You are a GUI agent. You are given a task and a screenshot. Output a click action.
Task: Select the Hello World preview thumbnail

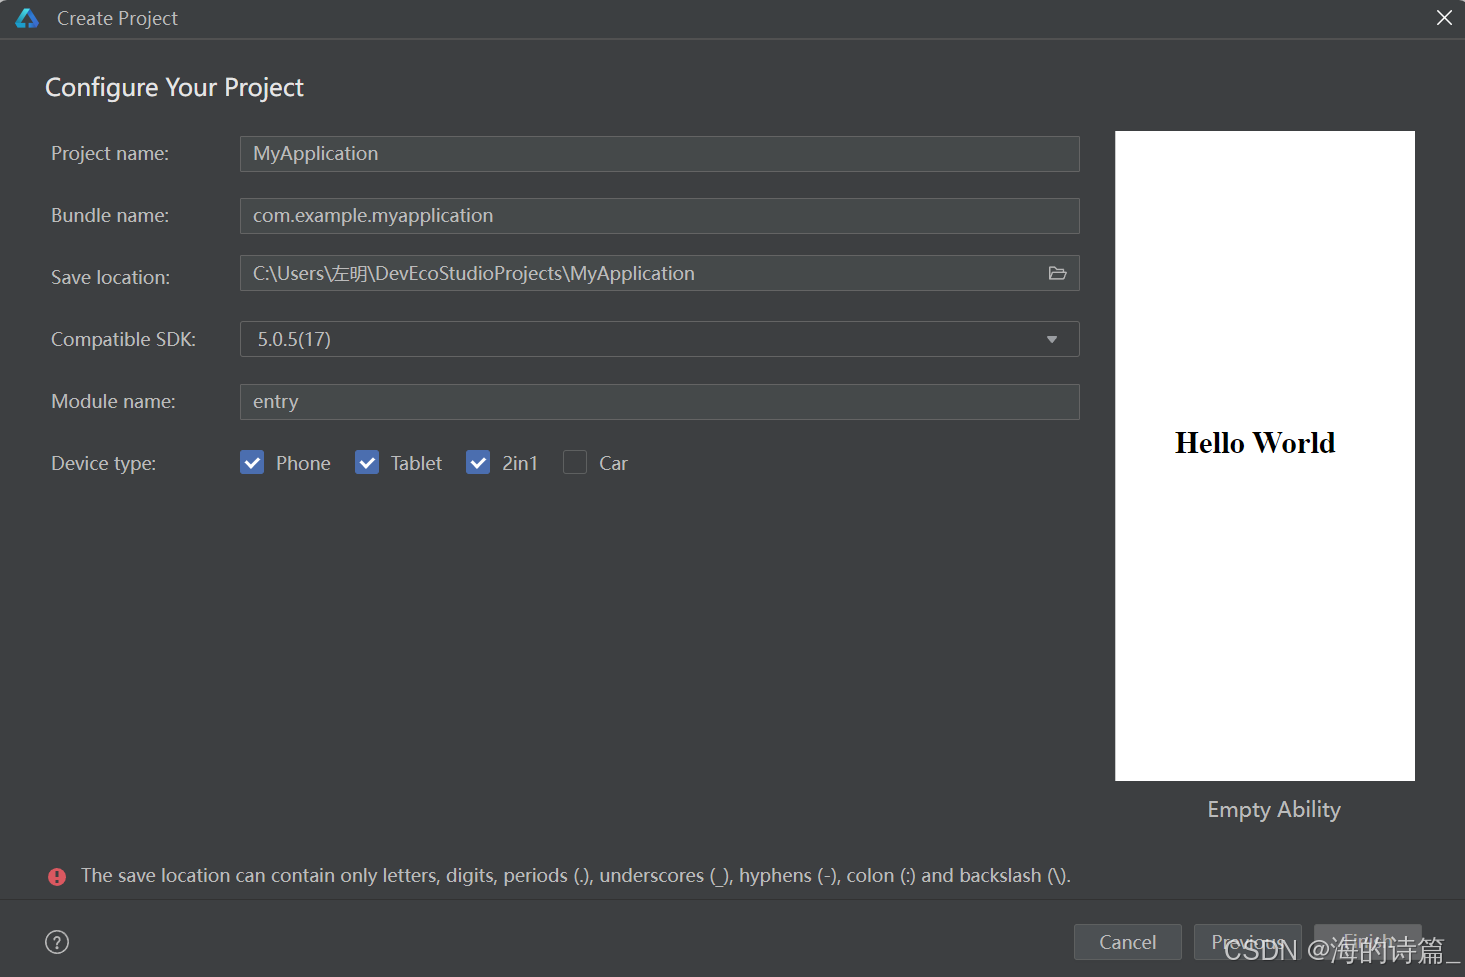coord(1265,456)
